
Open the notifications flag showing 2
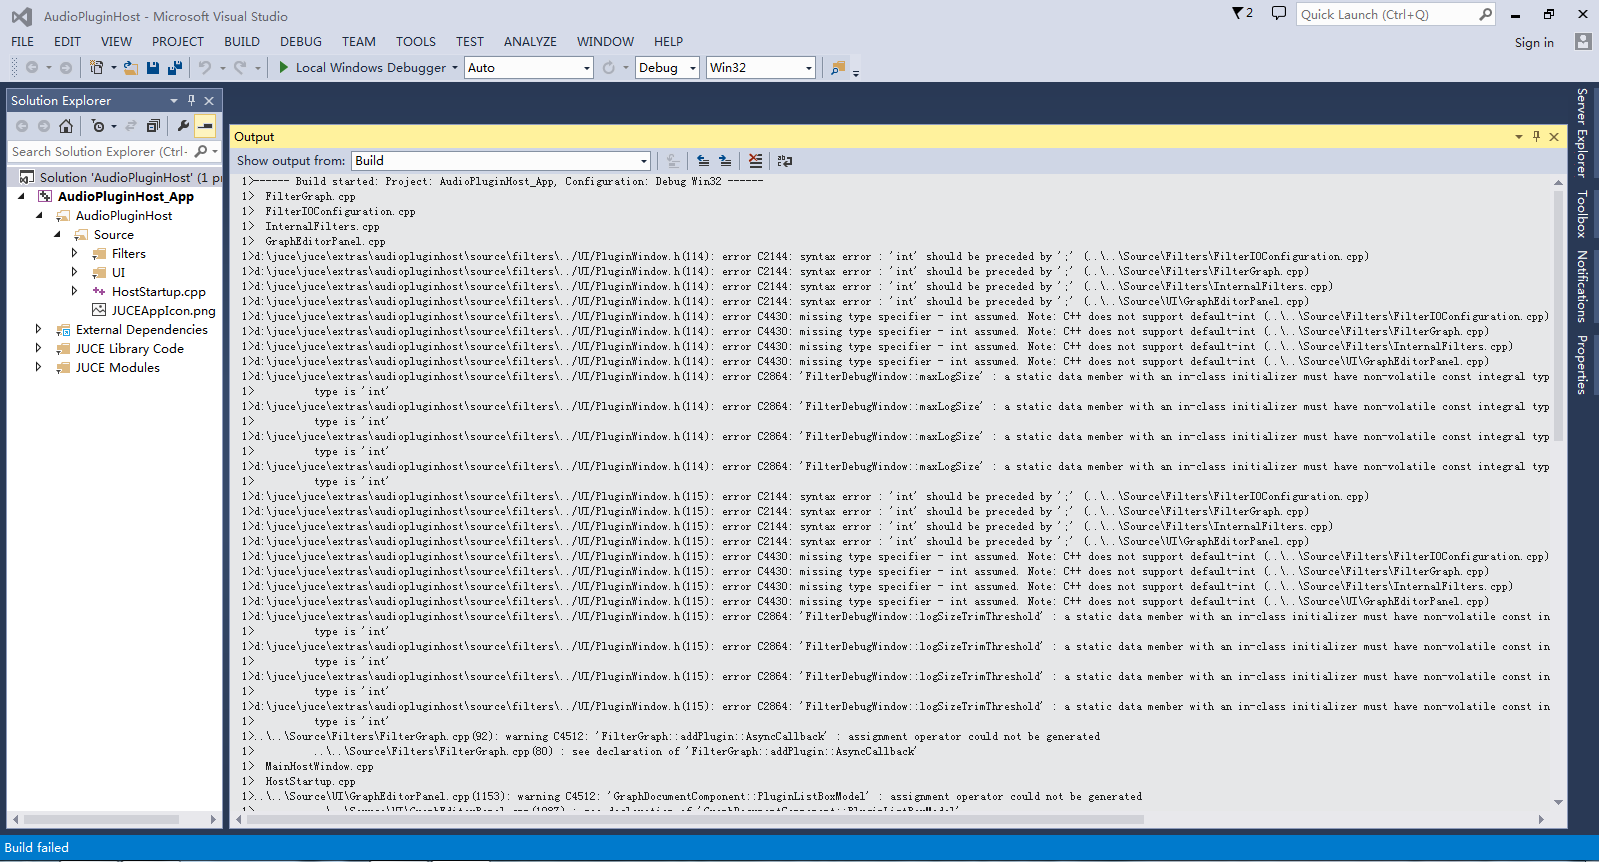1243,13
